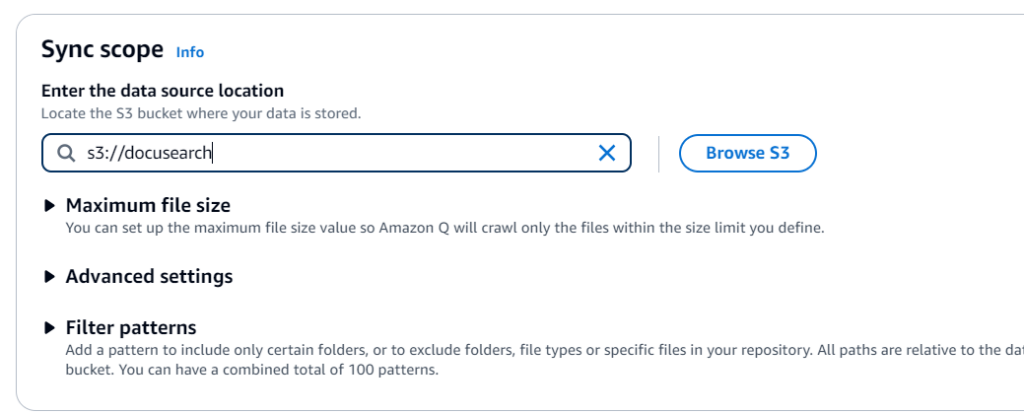Open the Info link beside Sync scope
This screenshot has height=413, width=1024.
(x=190, y=52)
